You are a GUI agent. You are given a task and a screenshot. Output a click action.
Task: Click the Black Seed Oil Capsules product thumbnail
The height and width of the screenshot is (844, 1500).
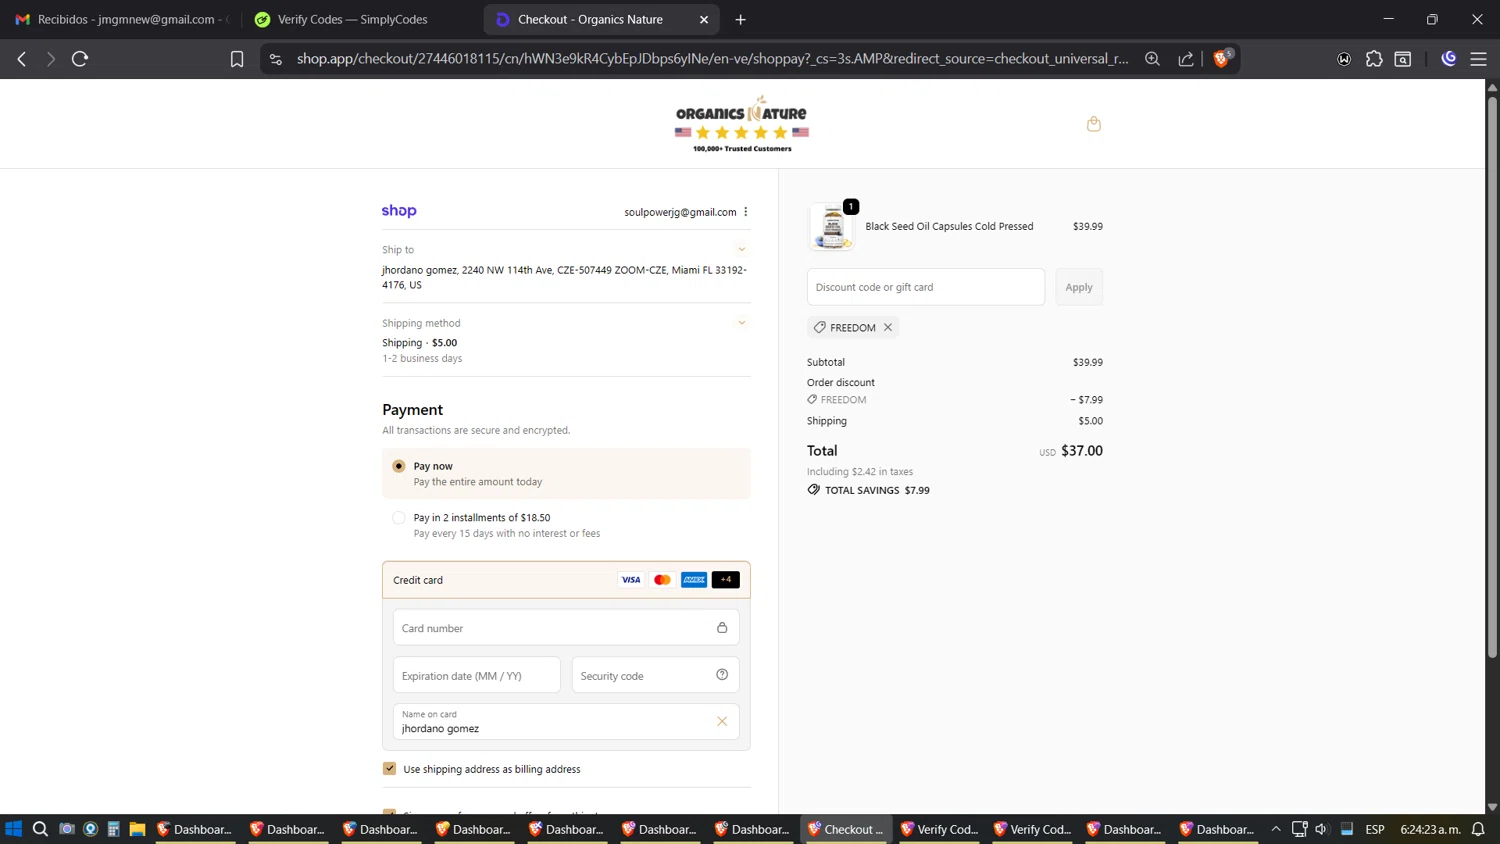tap(832, 226)
